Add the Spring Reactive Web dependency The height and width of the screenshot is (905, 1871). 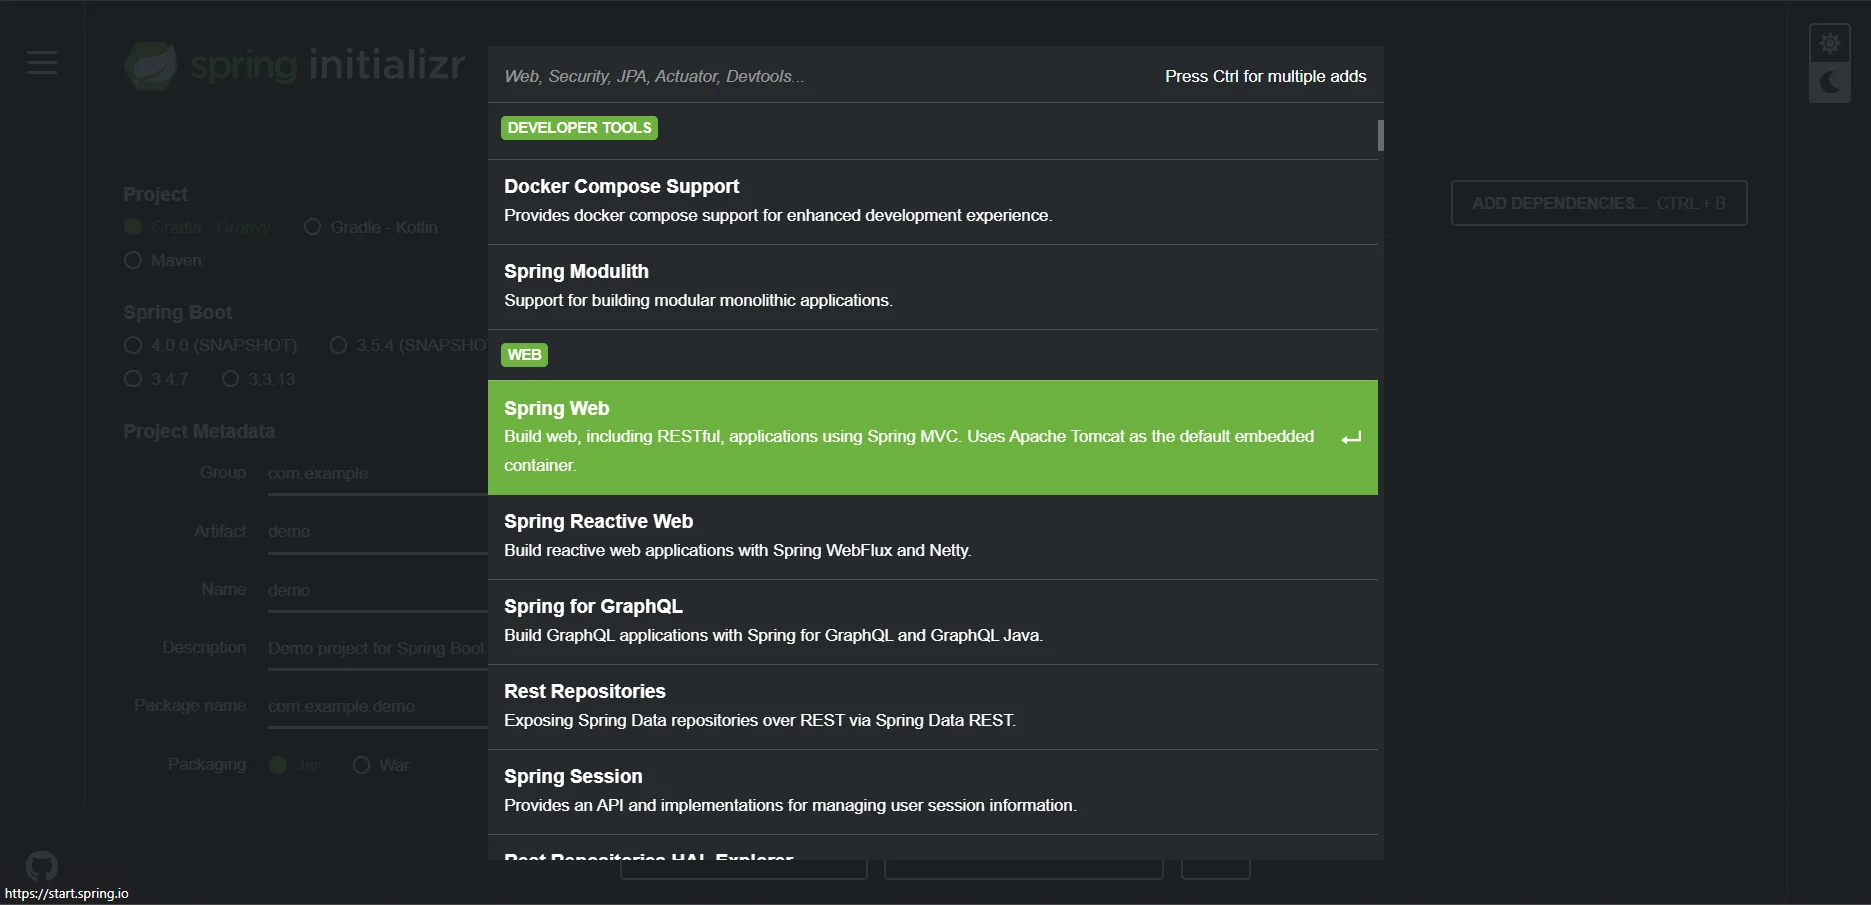click(x=933, y=537)
